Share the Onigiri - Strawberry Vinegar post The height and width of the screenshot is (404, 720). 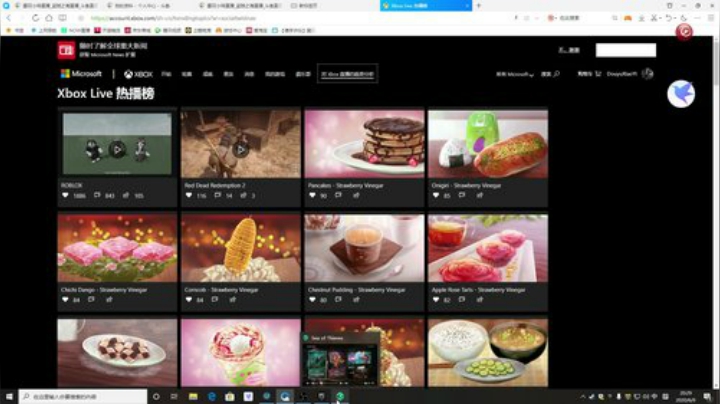click(479, 196)
